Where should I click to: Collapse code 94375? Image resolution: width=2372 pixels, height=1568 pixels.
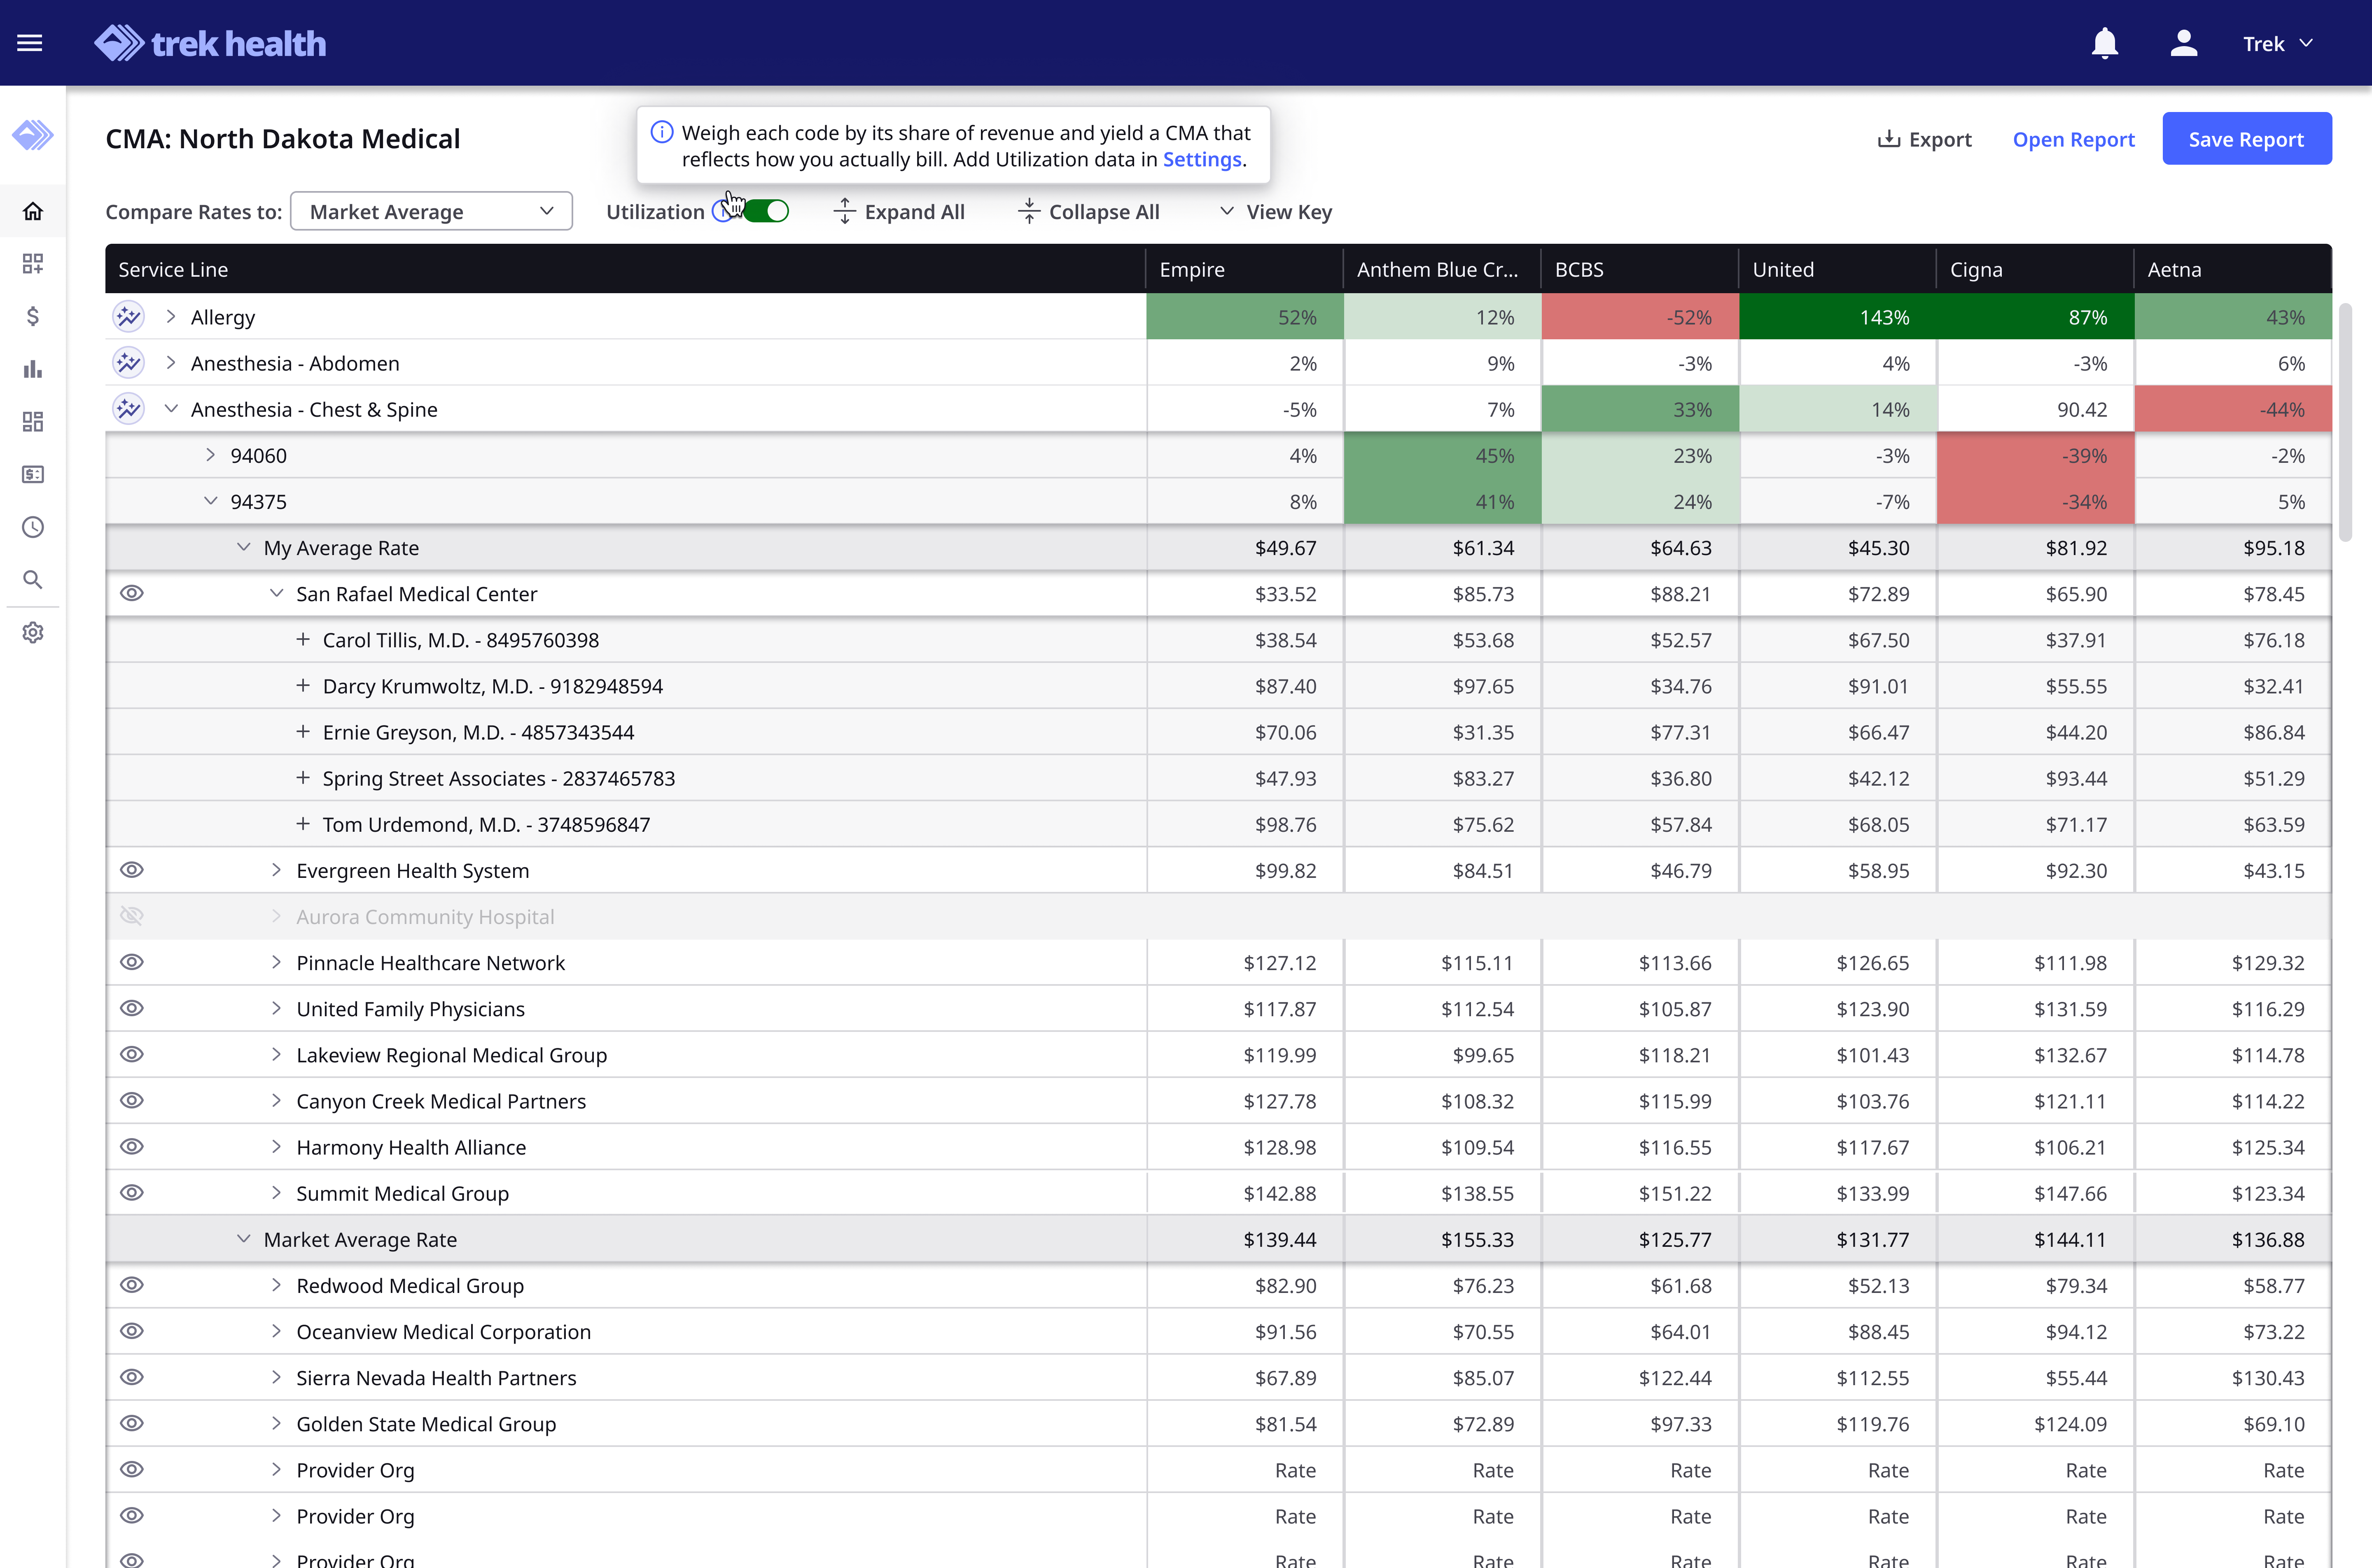210,501
